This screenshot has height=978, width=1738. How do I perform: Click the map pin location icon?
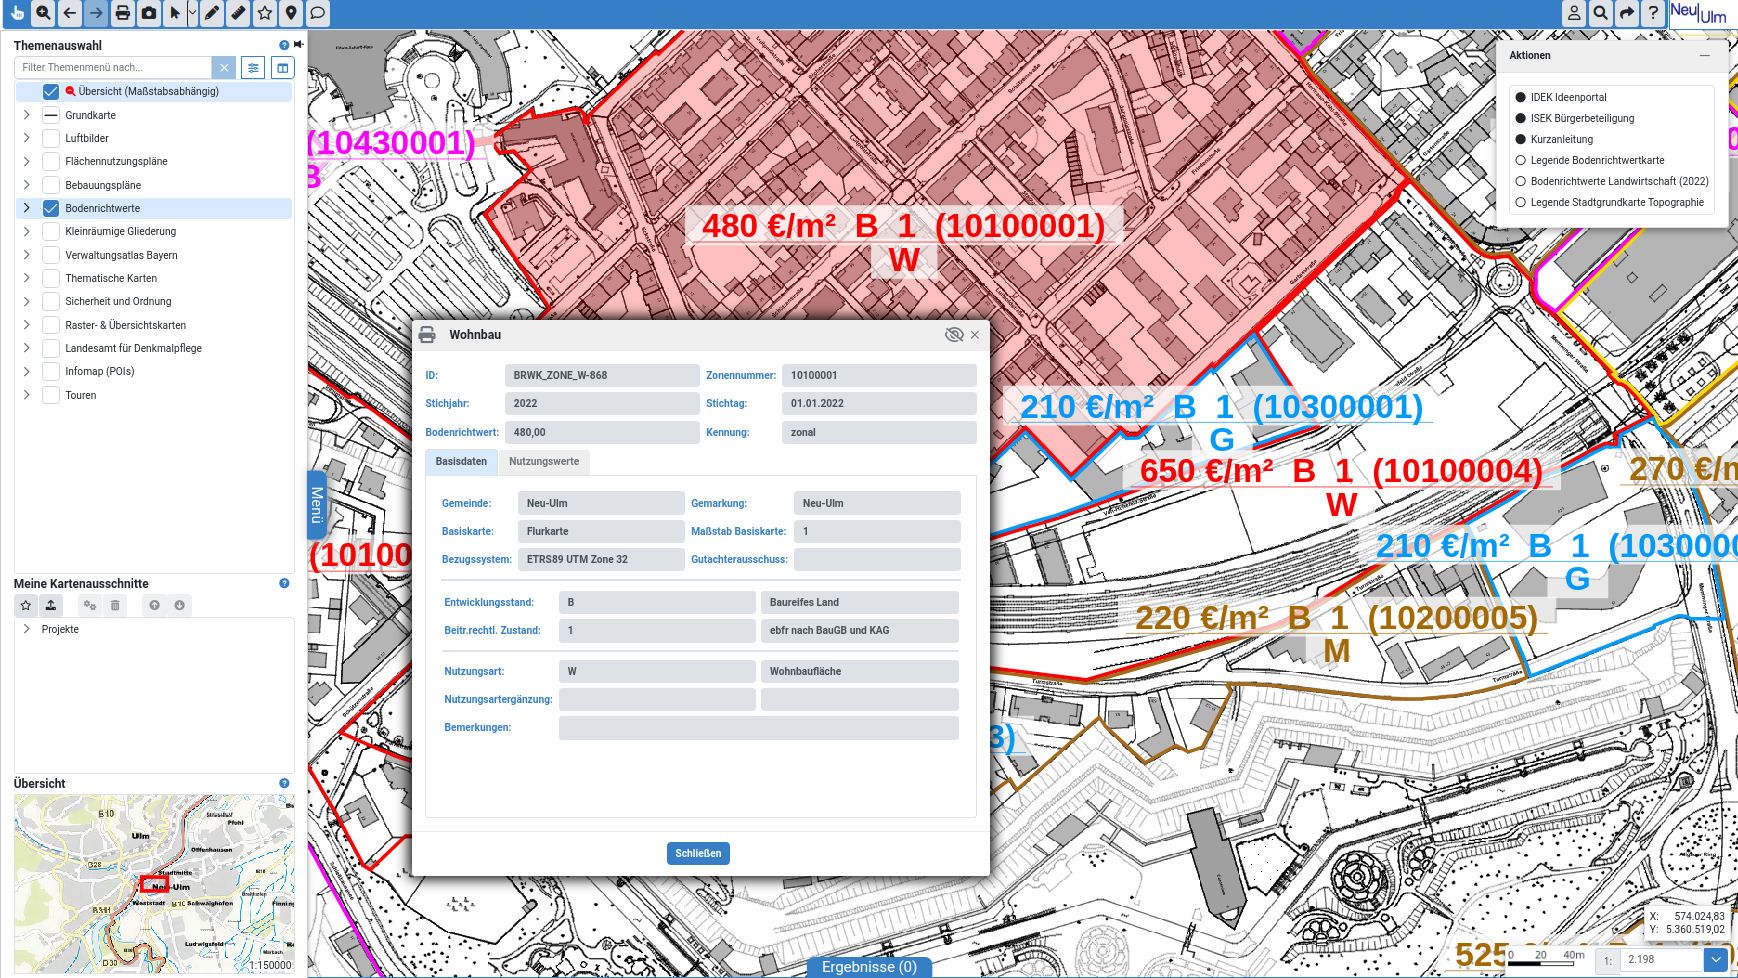(291, 13)
